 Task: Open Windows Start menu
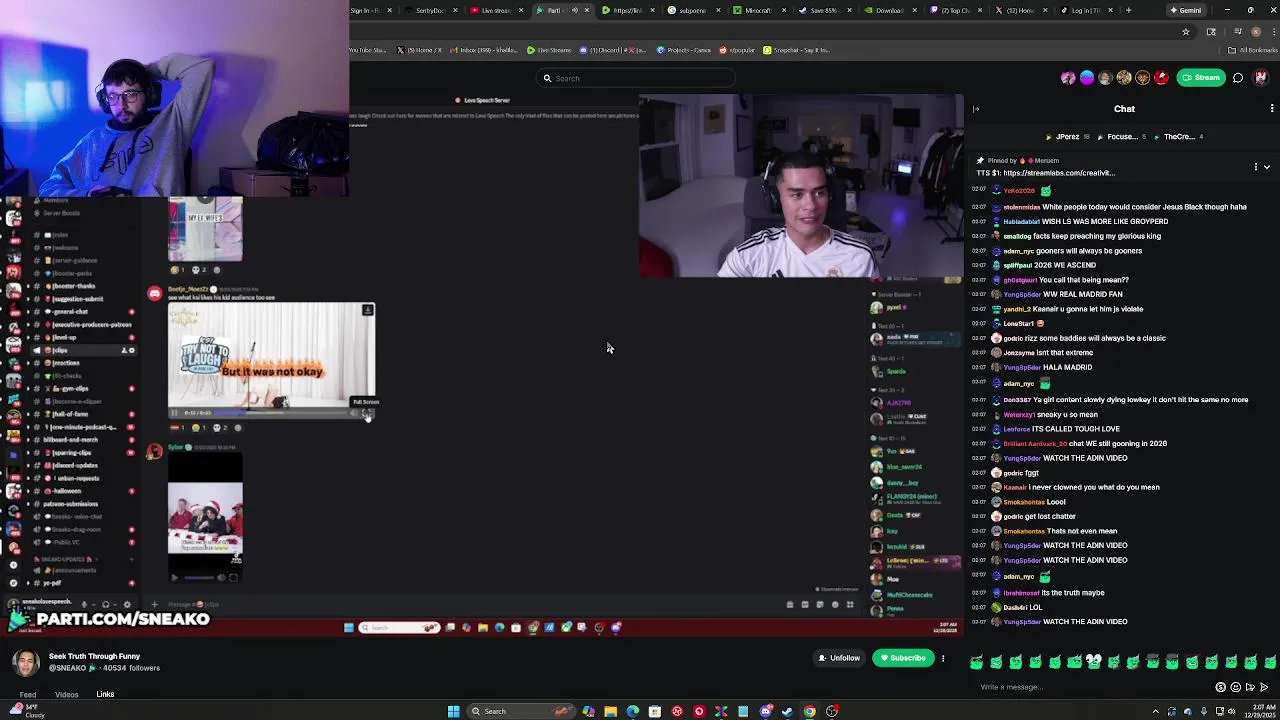[453, 711]
